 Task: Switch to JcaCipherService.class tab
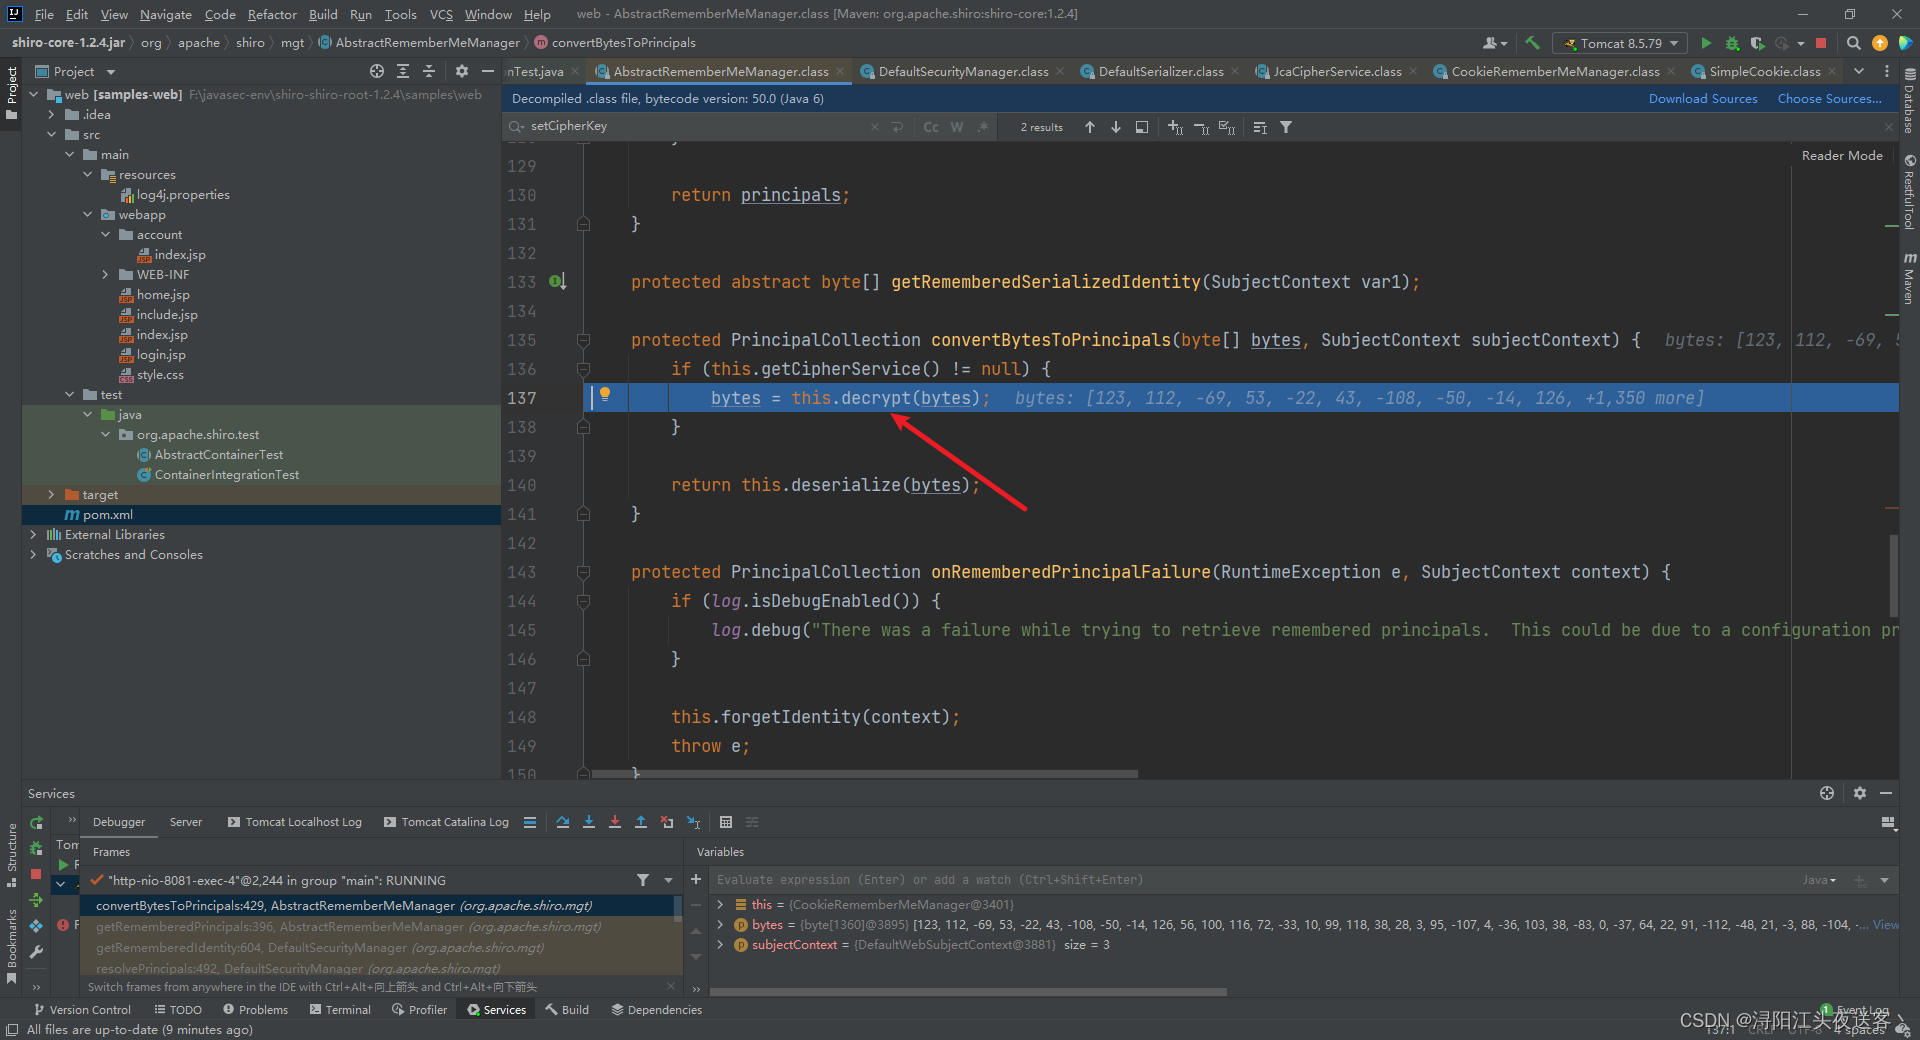click(1336, 71)
